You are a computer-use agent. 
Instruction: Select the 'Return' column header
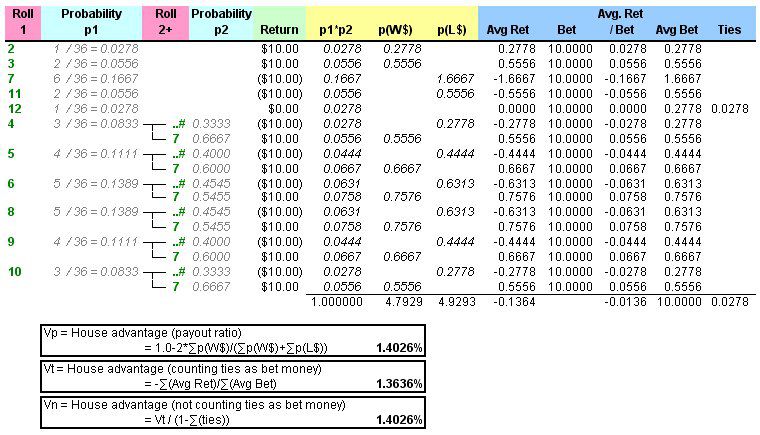pyautogui.click(x=279, y=30)
